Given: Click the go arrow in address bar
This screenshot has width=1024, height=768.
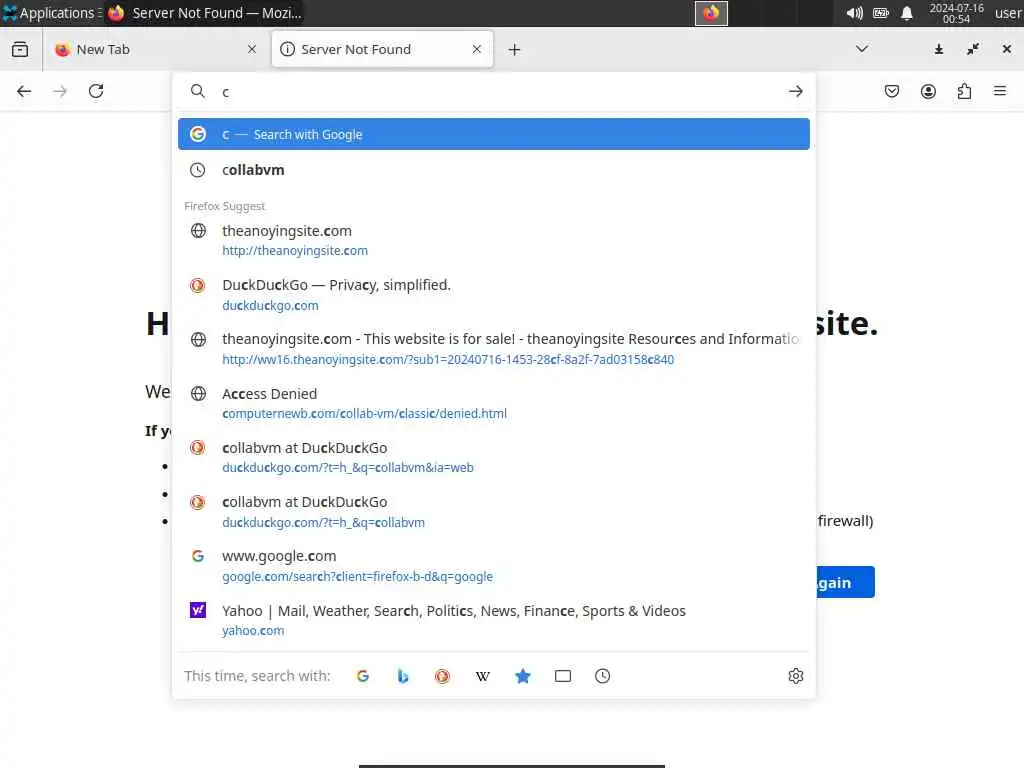Looking at the screenshot, I should coord(795,91).
